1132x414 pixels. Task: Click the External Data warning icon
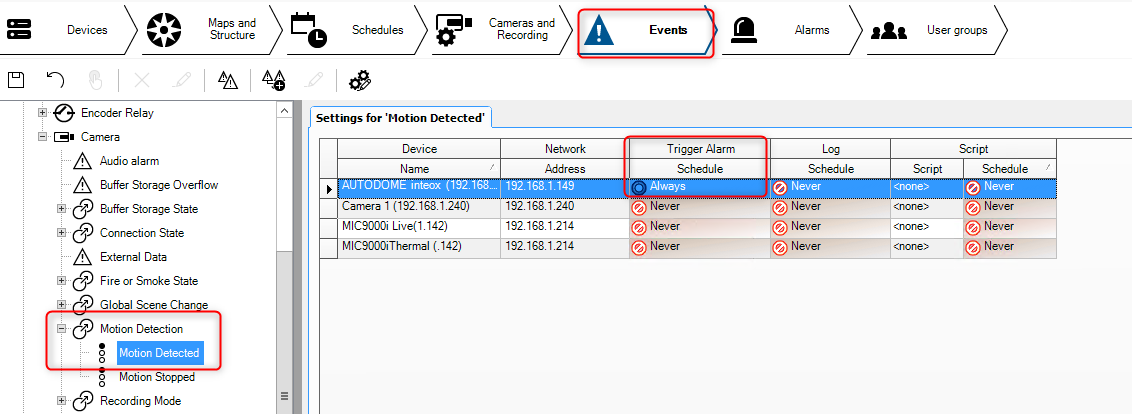coord(84,256)
